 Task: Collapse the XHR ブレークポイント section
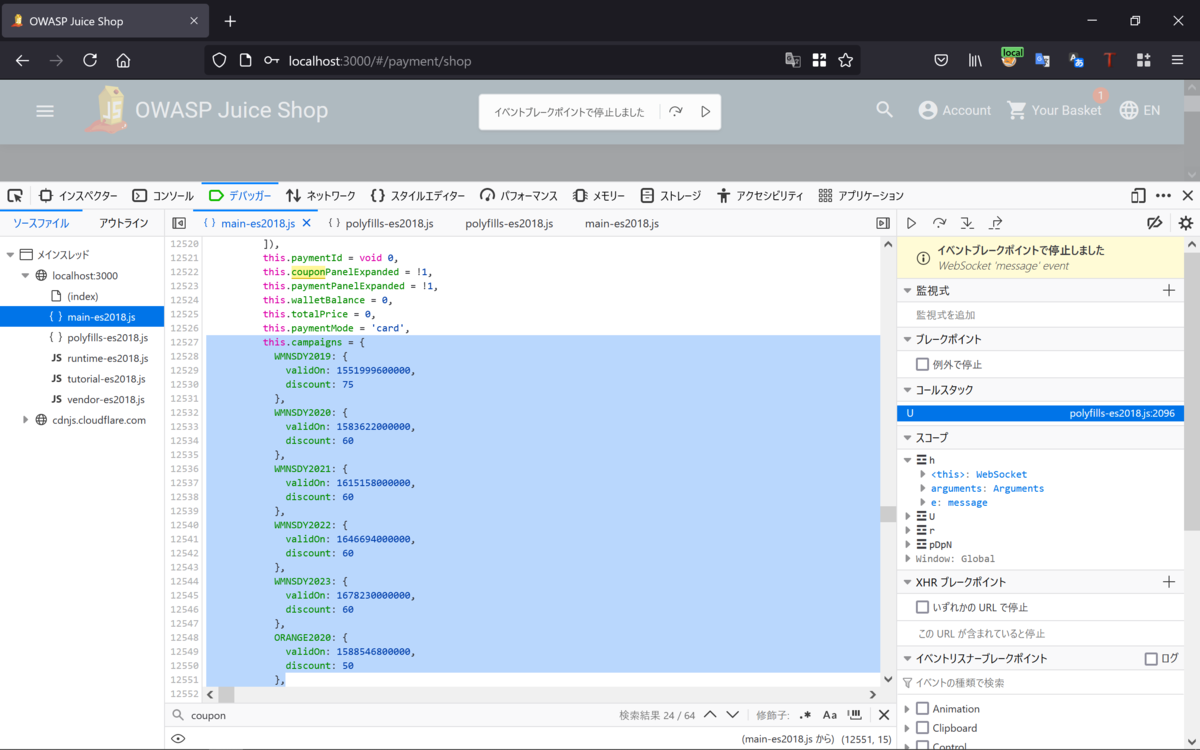click(907, 582)
